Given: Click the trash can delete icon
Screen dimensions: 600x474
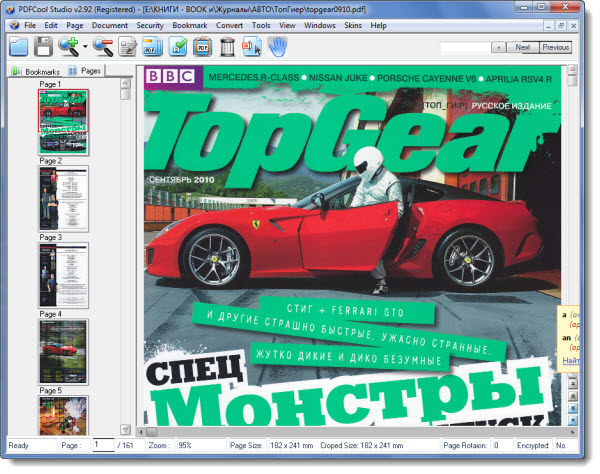Looking at the screenshot, I should tap(227, 46).
